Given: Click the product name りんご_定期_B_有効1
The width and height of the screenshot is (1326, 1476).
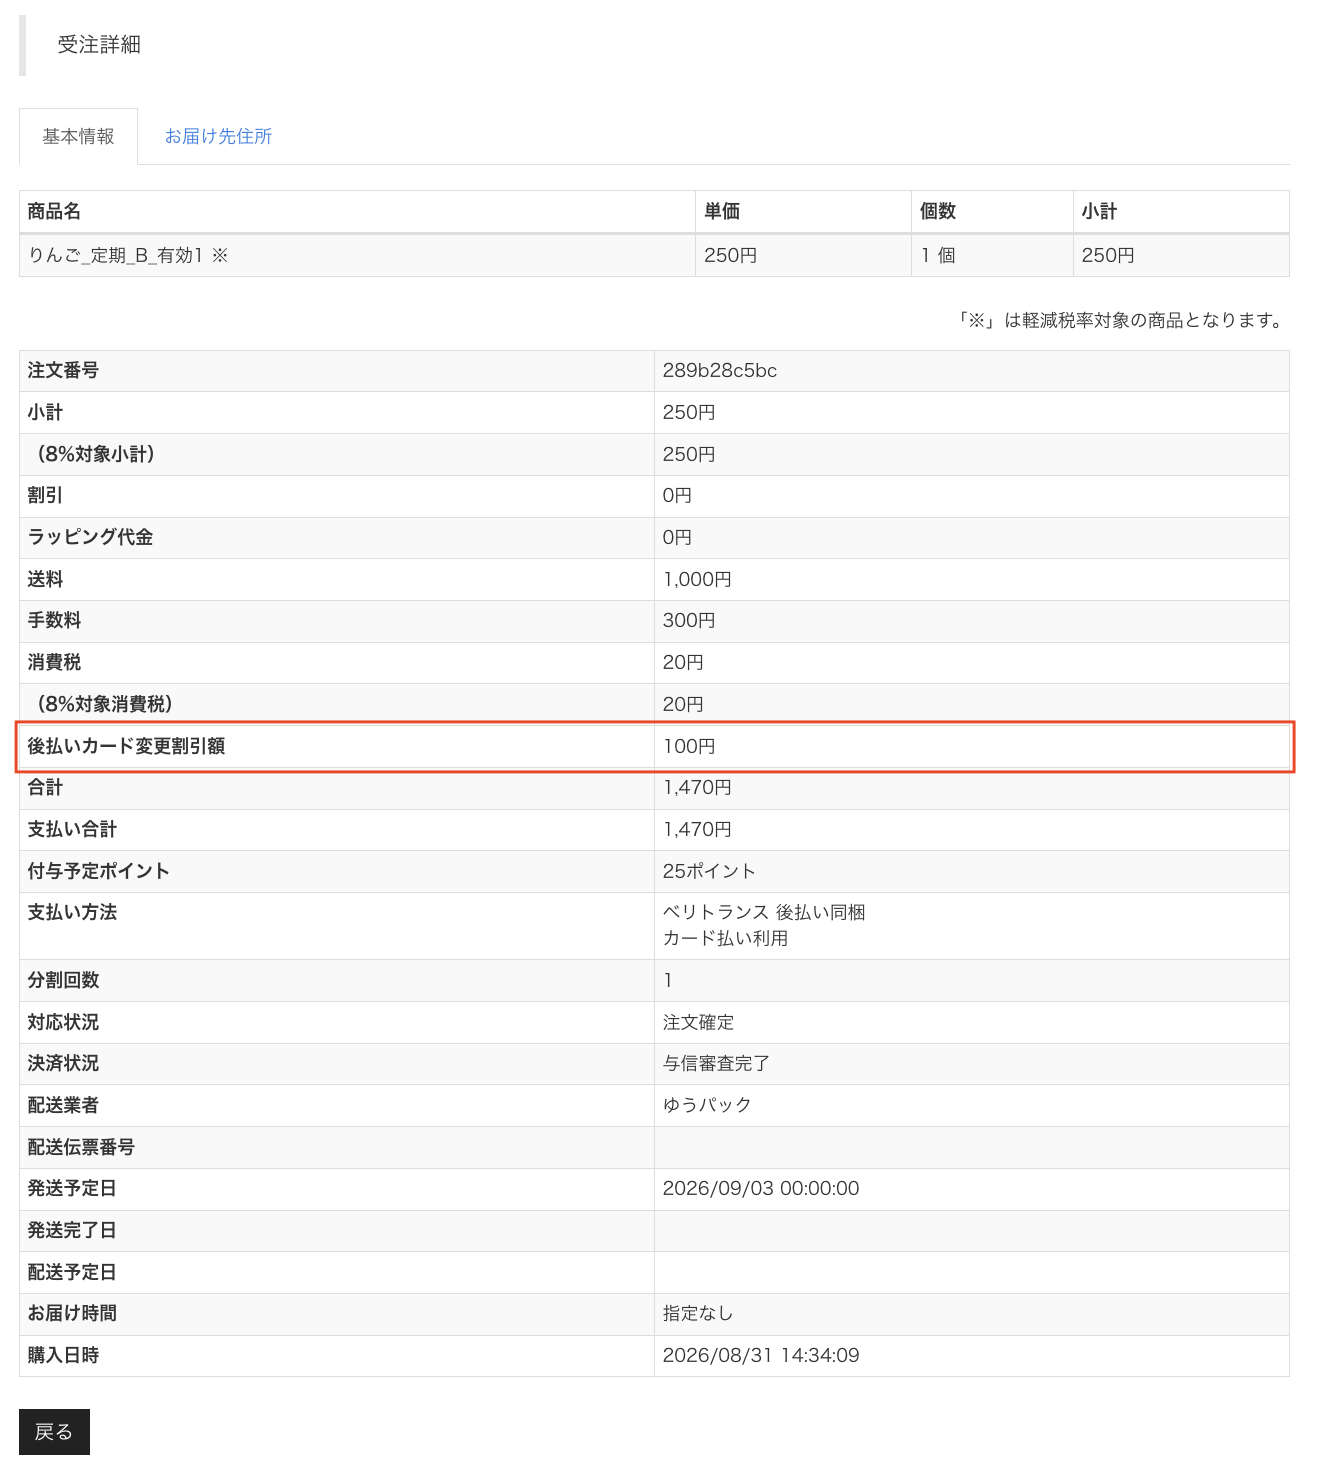Looking at the screenshot, I should click(x=115, y=256).
